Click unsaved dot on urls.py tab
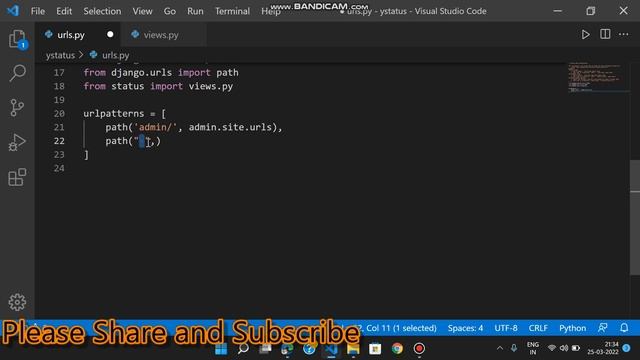 (x=110, y=35)
